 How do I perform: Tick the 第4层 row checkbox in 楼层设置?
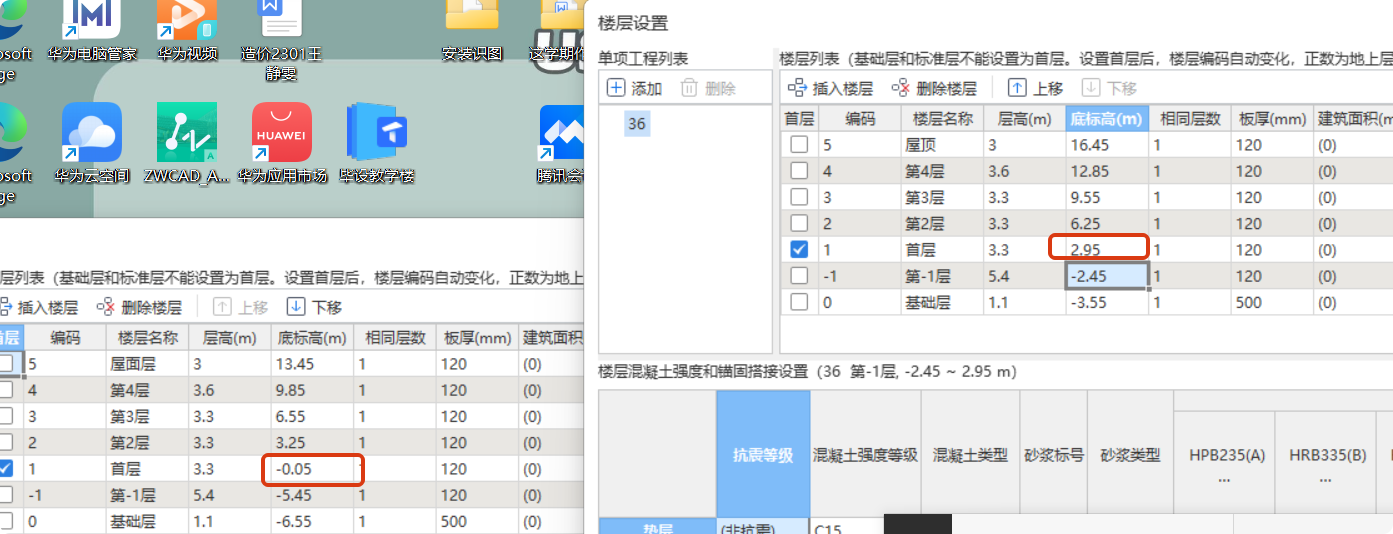tap(799, 171)
